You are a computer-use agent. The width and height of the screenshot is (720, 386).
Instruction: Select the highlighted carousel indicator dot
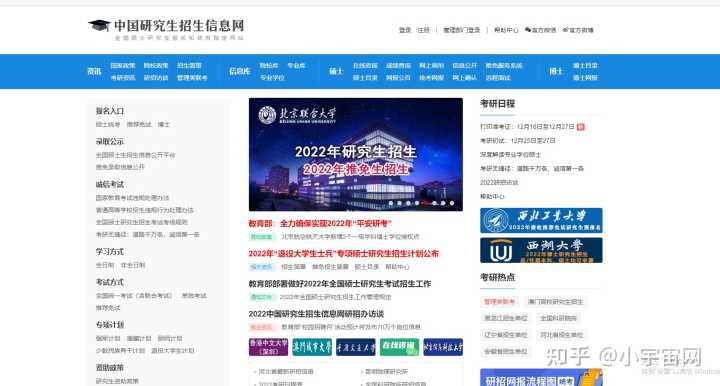pos(426,203)
